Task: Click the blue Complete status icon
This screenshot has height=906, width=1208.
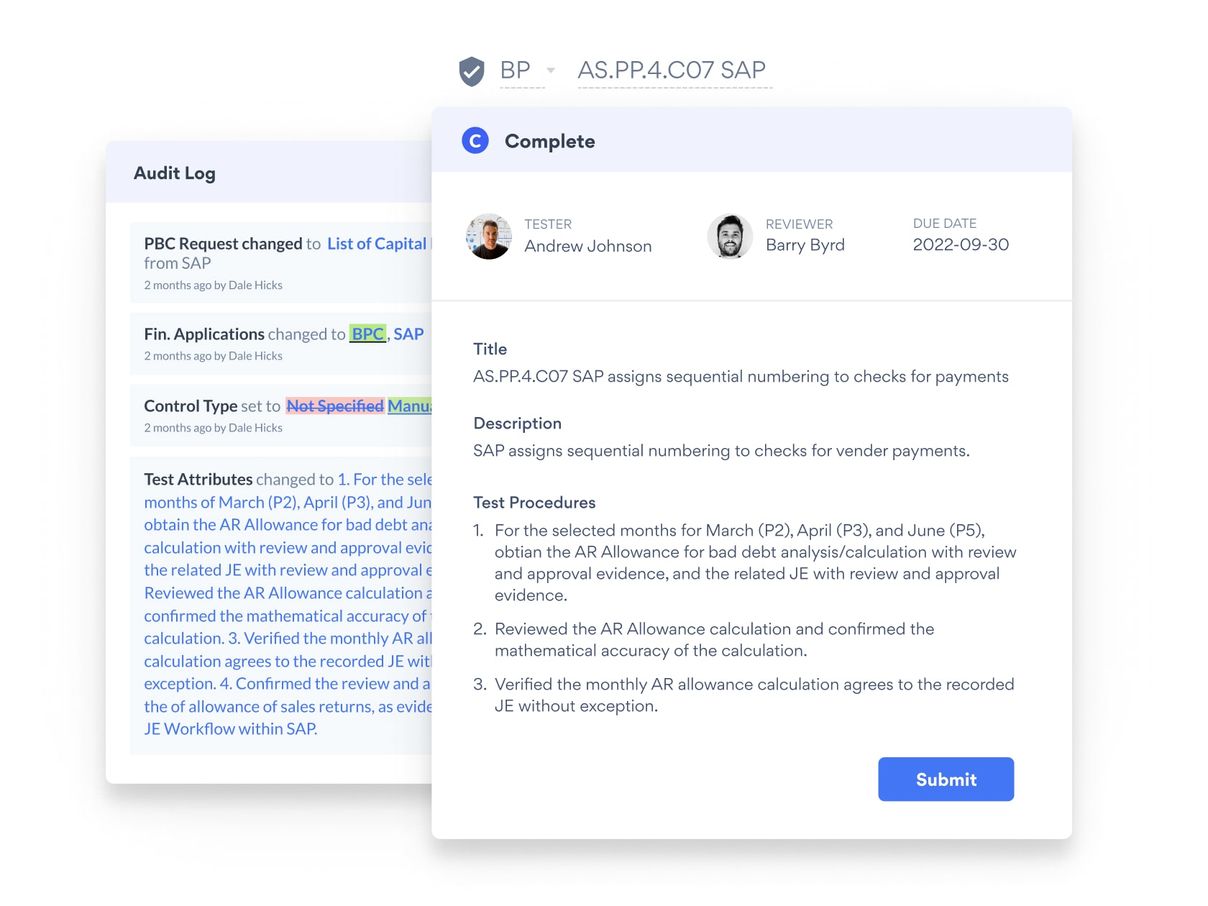Action: (x=475, y=141)
